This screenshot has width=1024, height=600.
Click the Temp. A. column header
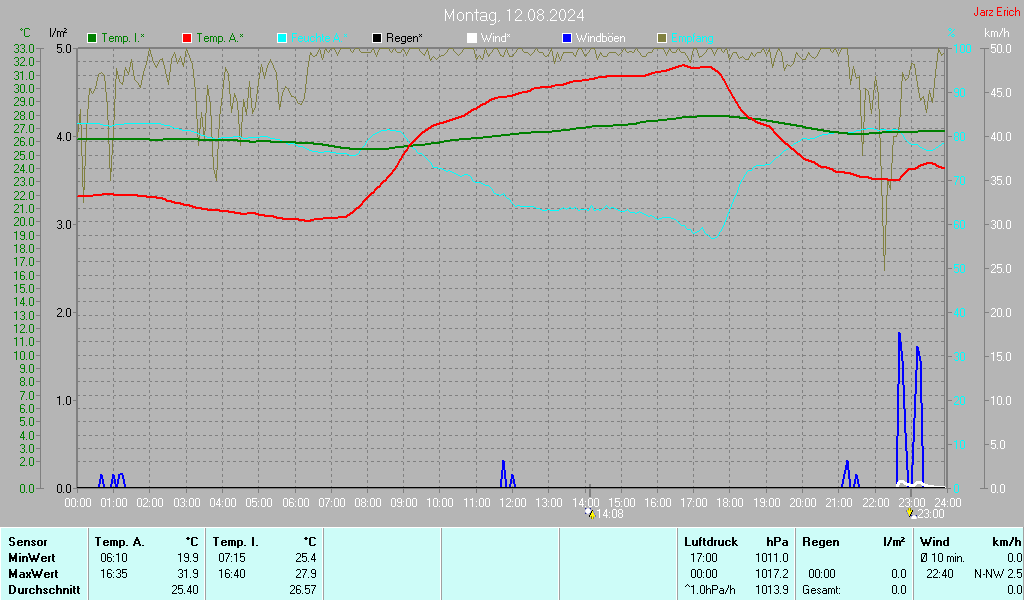[x=120, y=542]
